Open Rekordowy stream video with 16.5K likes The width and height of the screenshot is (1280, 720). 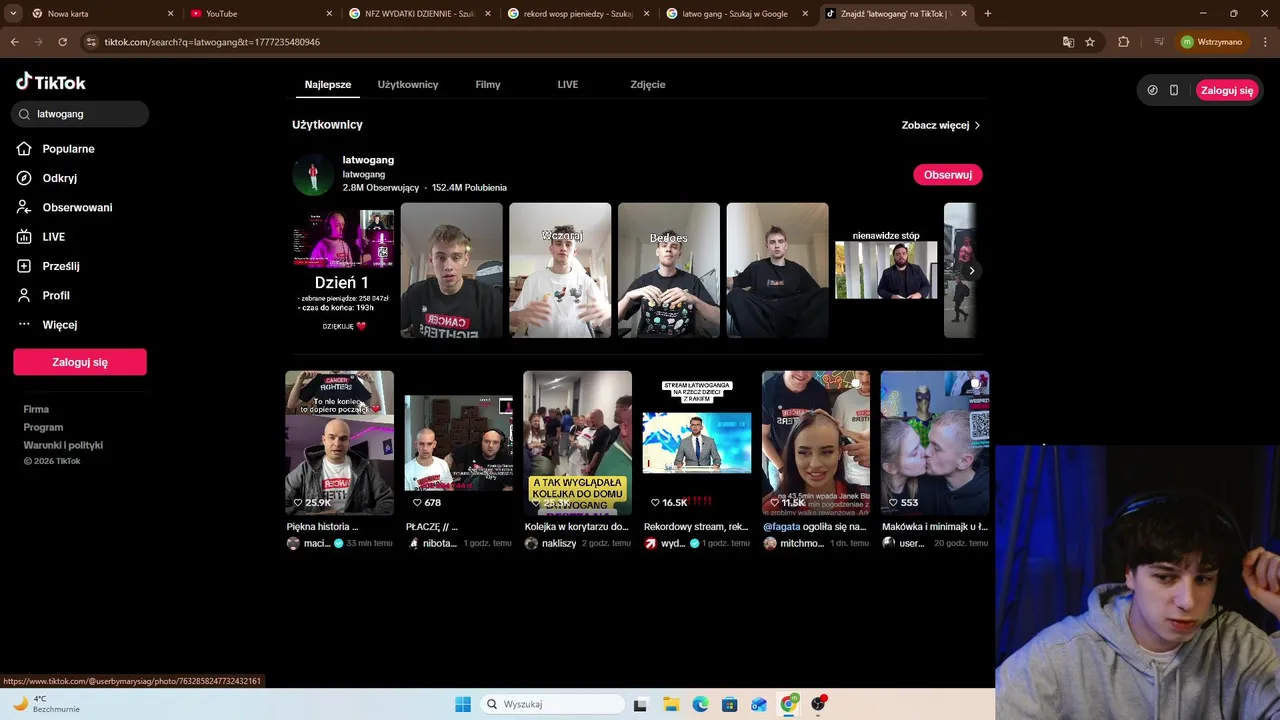click(697, 443)
